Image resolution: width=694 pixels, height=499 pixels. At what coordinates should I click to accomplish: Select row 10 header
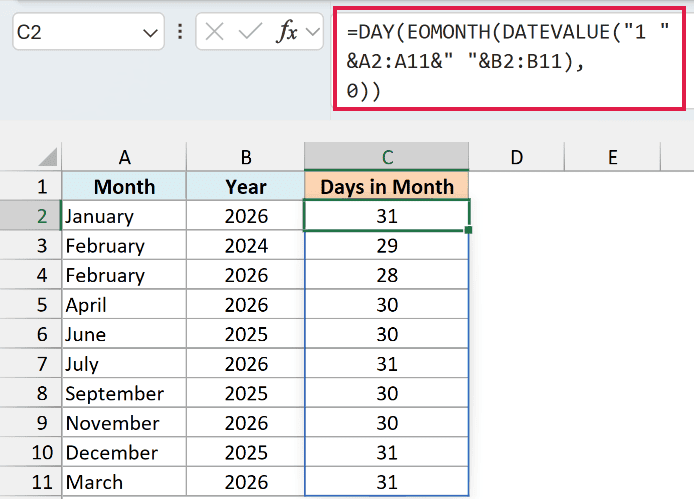click(31, 452)
